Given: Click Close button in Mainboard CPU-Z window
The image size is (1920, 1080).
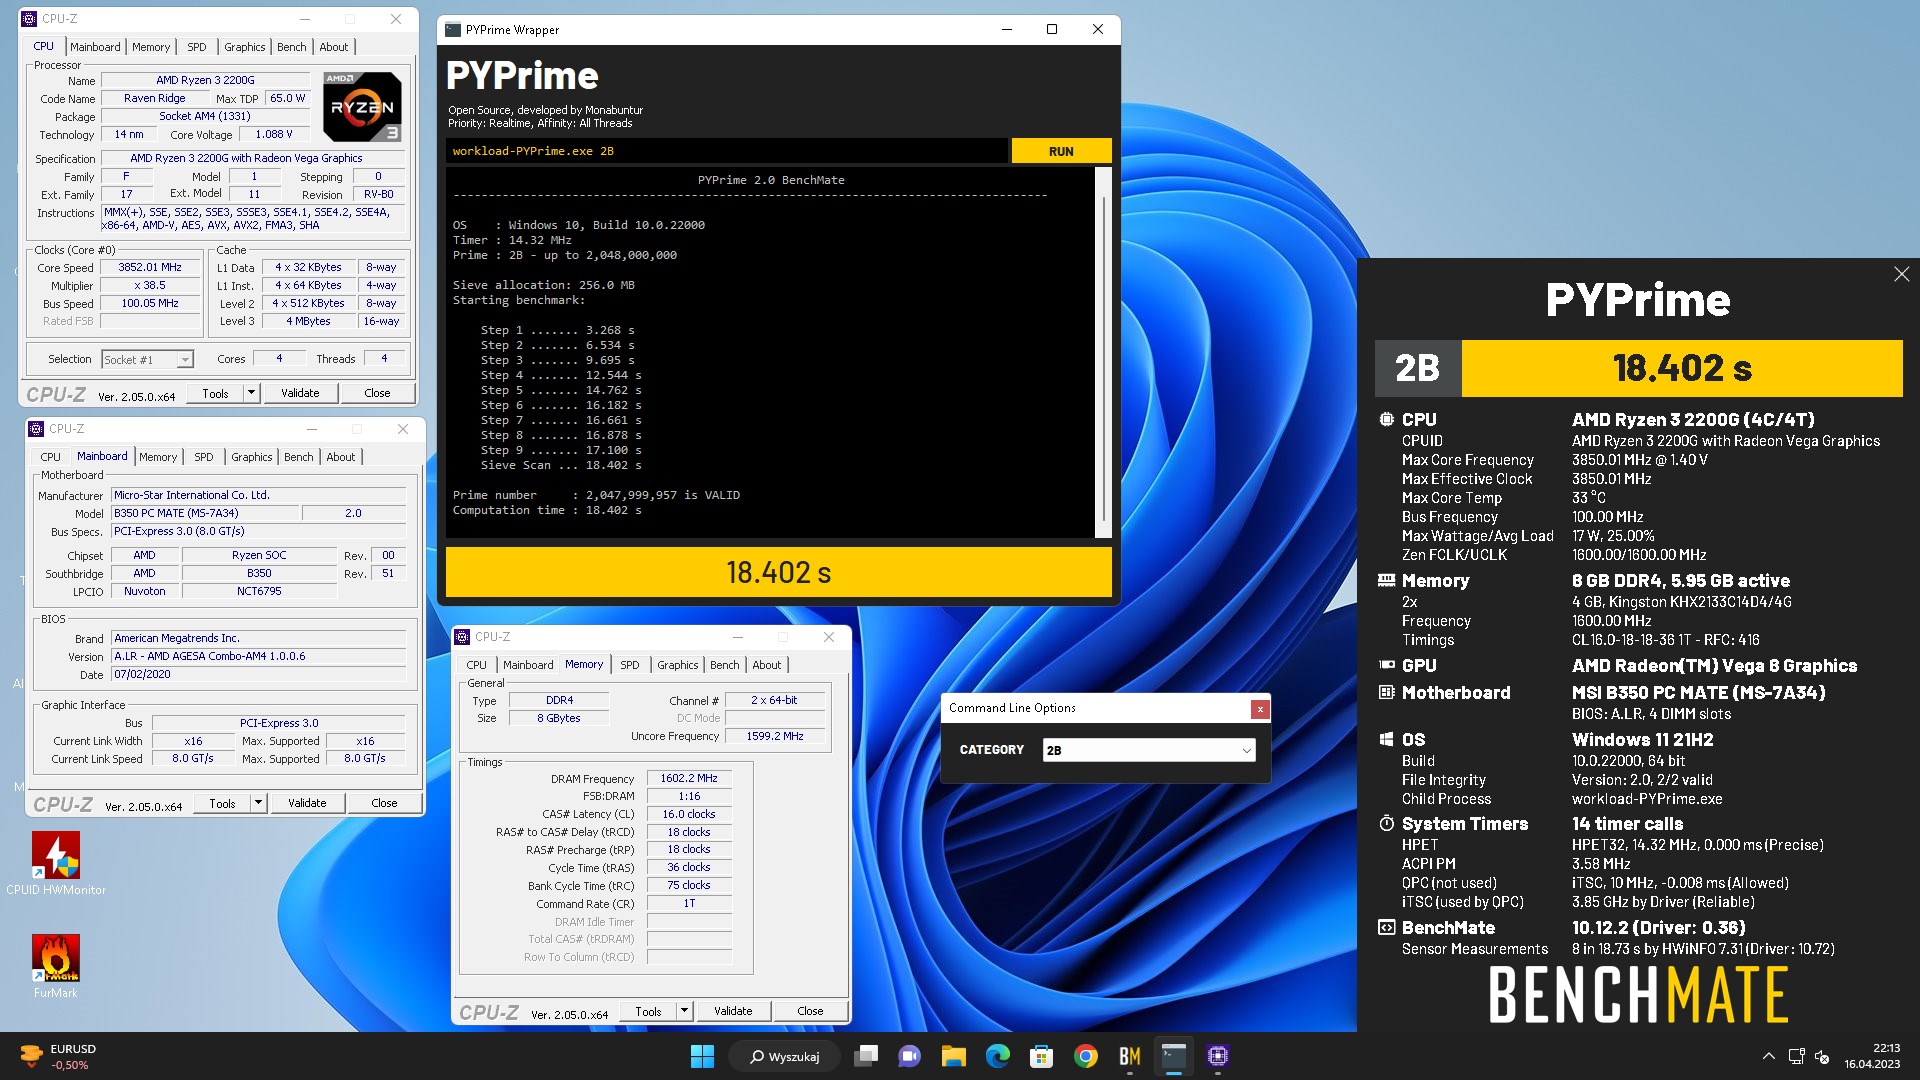Looking at the screenshot, I should click(x=384, y=803).
